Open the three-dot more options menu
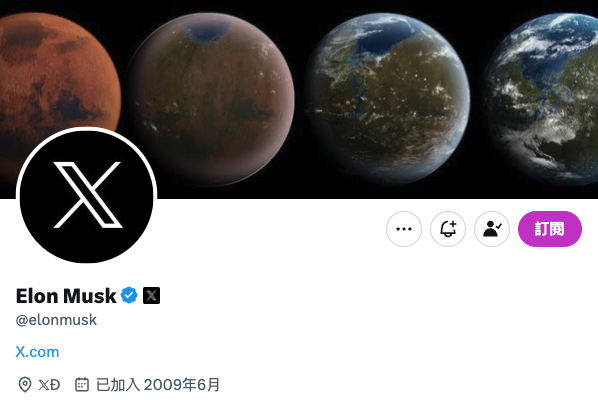This screenshot has width=598, height=400. coord(404,229)
